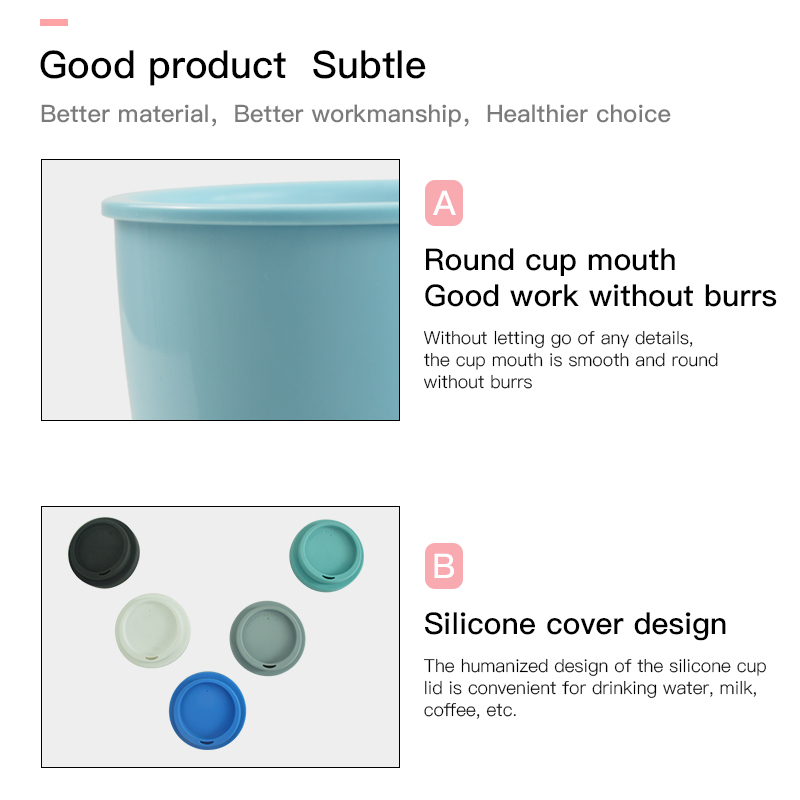Image resolution: width=800 pixels, height=800 pixels.
Task: Click the pink letter B badge
Action: click(x=444, y=566)
